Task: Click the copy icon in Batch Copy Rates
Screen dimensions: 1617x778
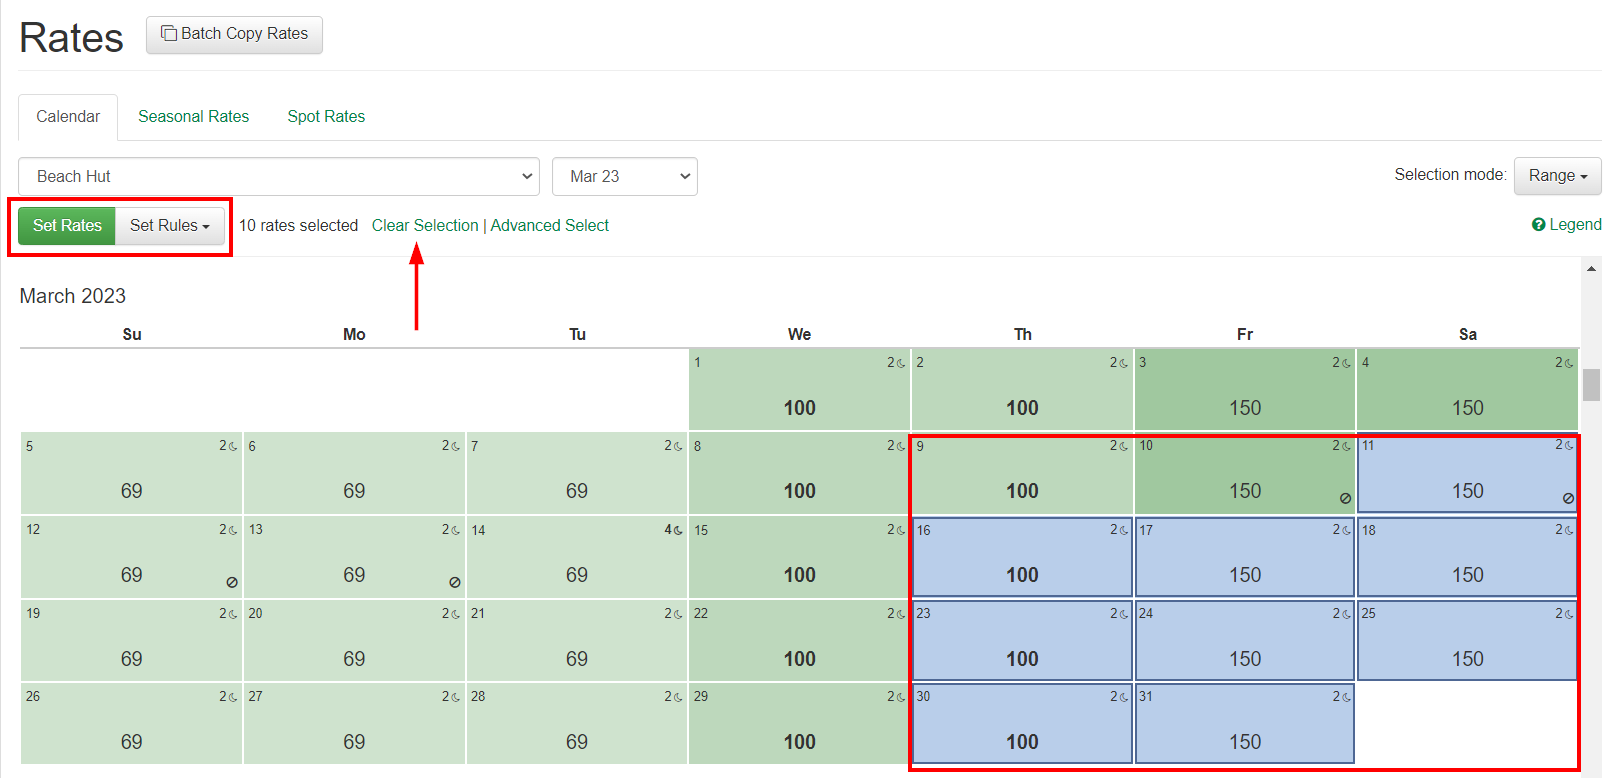Action: point(168,34)
